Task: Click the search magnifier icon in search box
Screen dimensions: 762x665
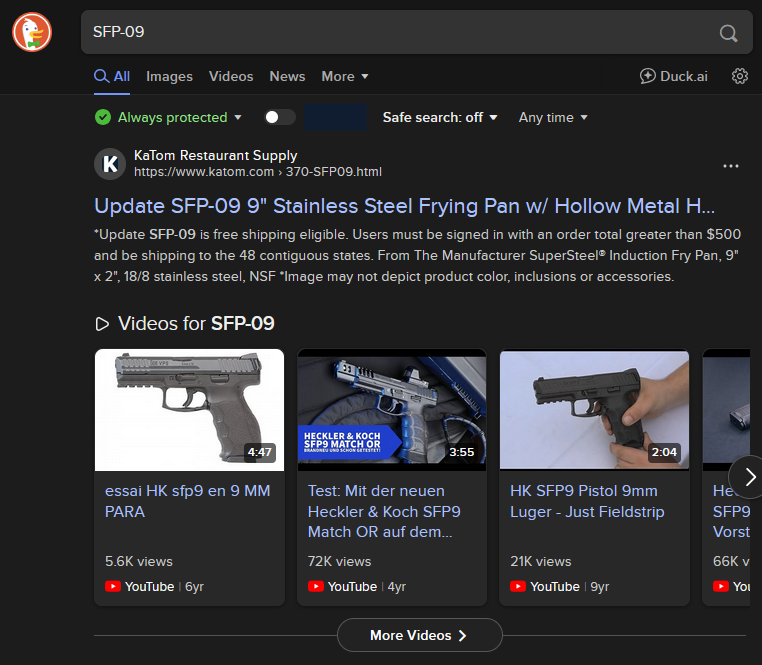Action: [728, 33]
